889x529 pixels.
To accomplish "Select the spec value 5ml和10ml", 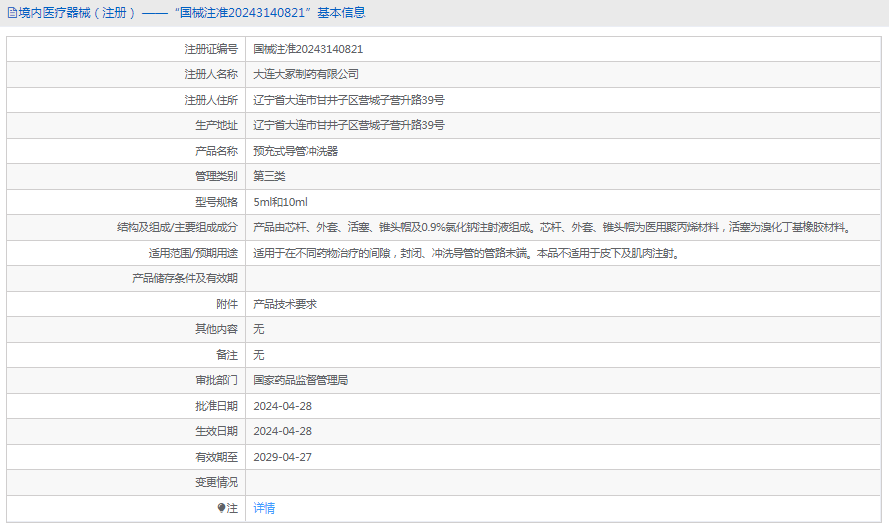I will coord(280,202).
